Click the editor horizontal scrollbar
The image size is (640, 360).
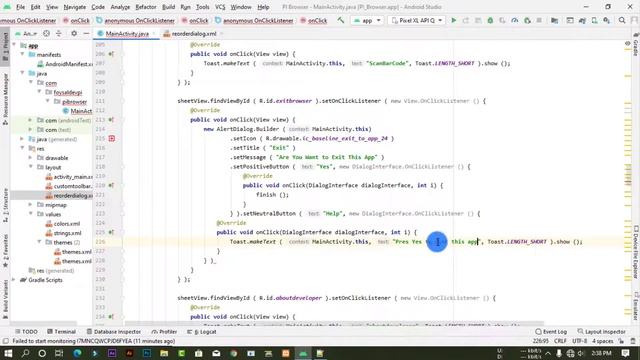point(335,324)
